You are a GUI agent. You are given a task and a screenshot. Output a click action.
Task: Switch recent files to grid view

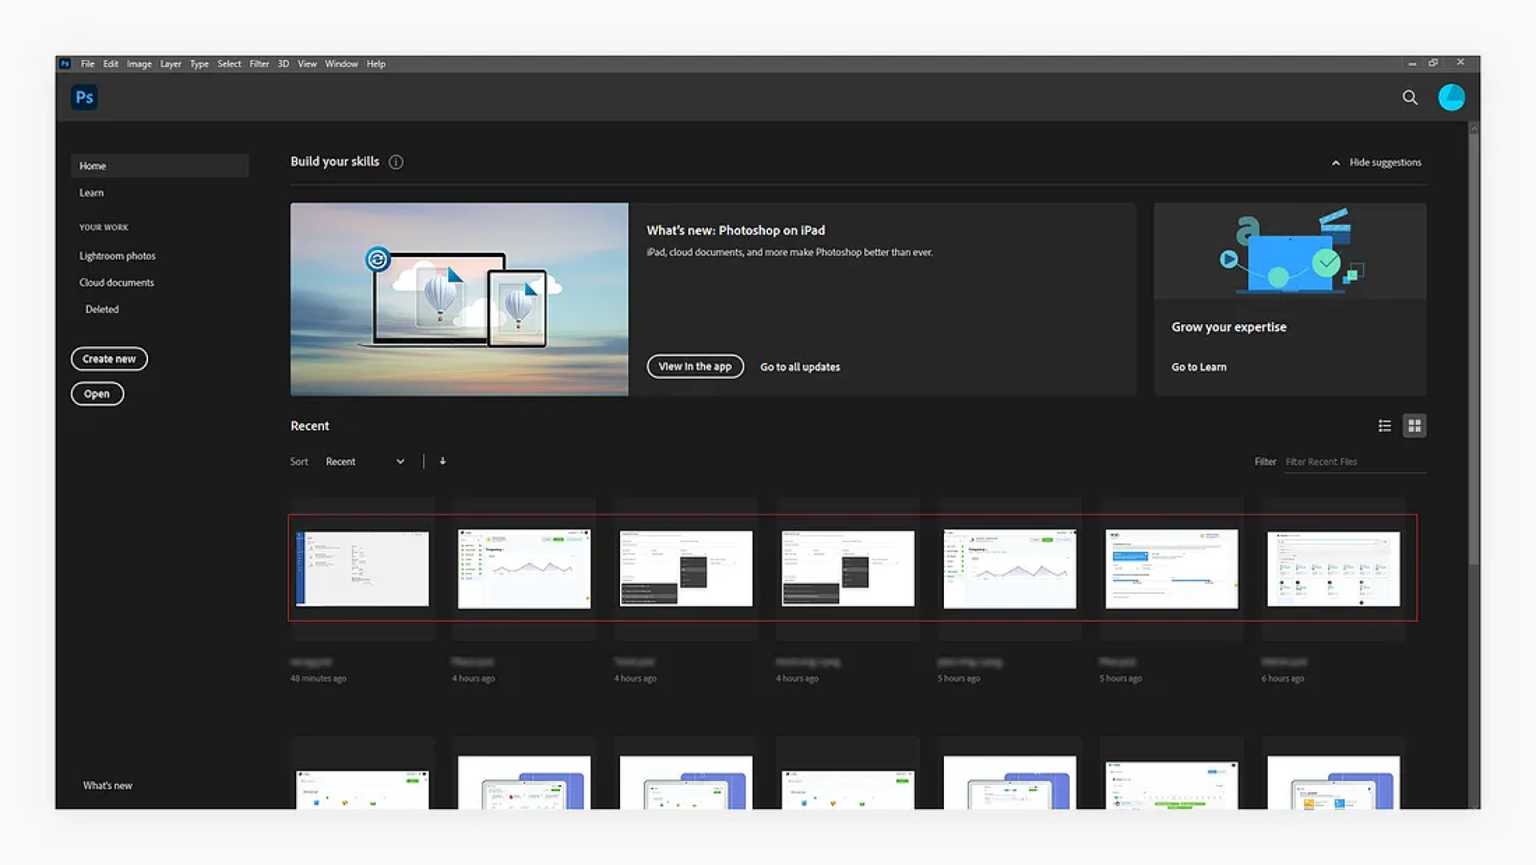[x=1414, y=426]
